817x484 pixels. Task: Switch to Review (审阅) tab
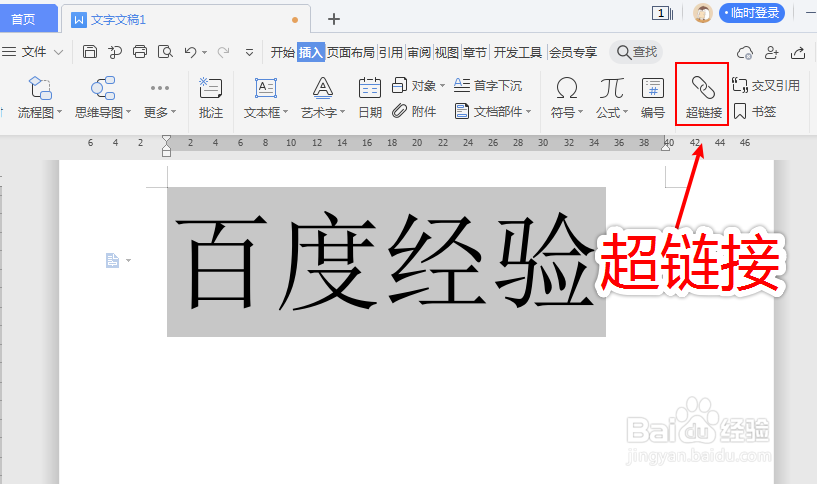click(418, 52)
